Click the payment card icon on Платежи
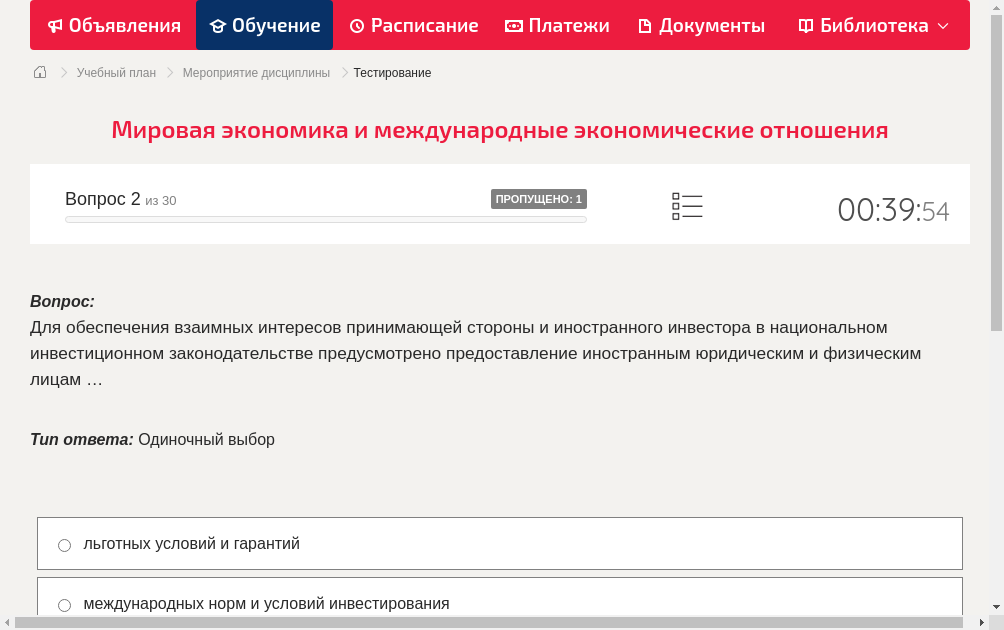1004x630 pixels. (x=513, y=25)
